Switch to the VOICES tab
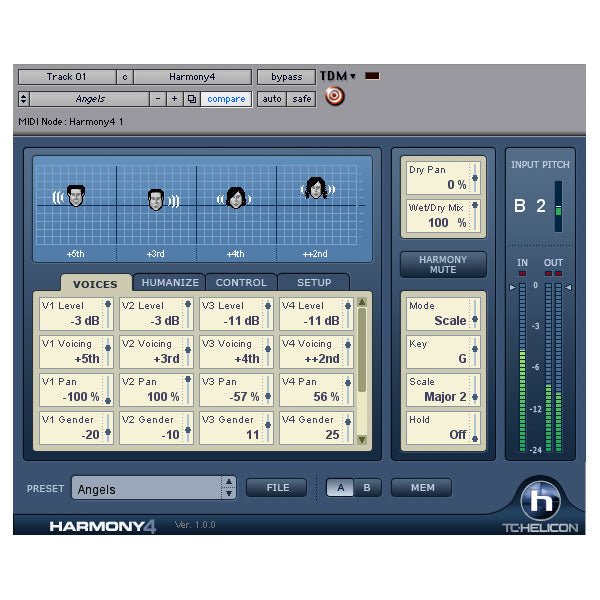 [95, 284]
